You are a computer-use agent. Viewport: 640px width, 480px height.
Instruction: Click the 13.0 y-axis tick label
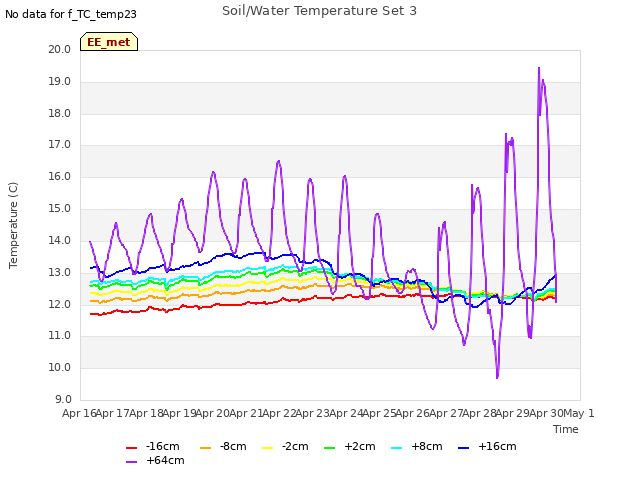coord(60,272)
